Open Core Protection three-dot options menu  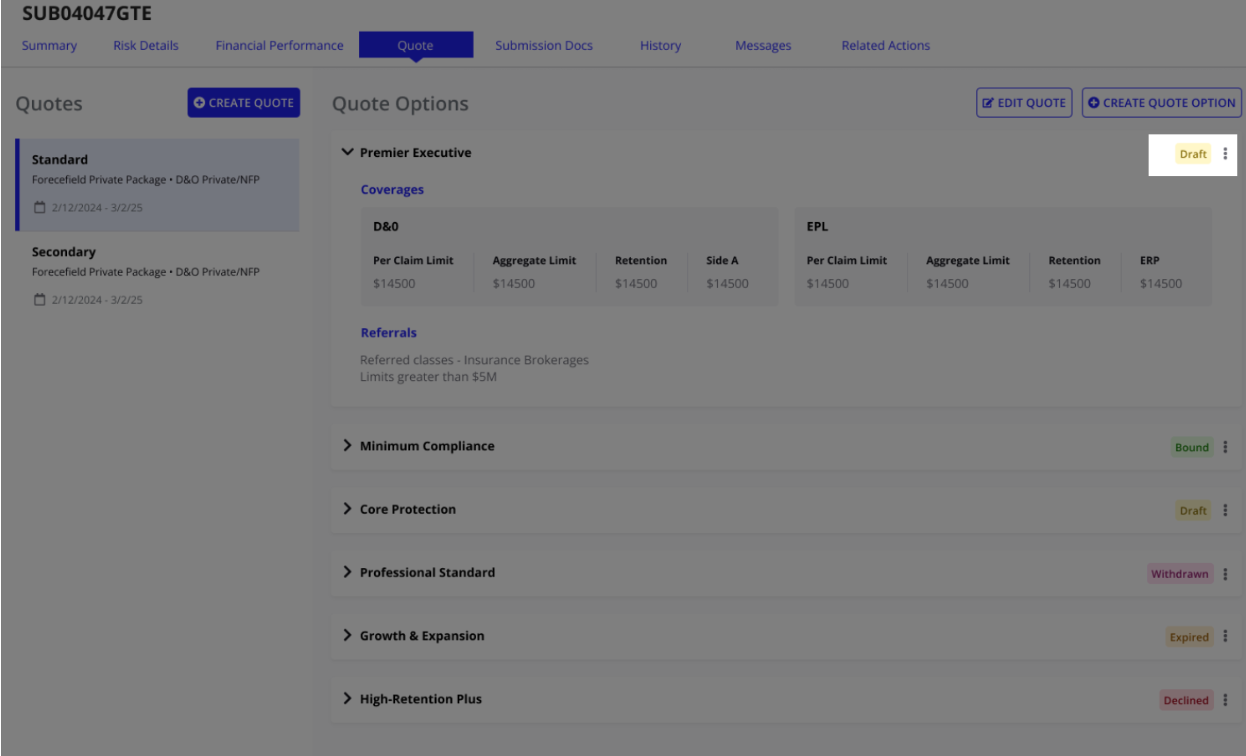[x=1226, y=510]
